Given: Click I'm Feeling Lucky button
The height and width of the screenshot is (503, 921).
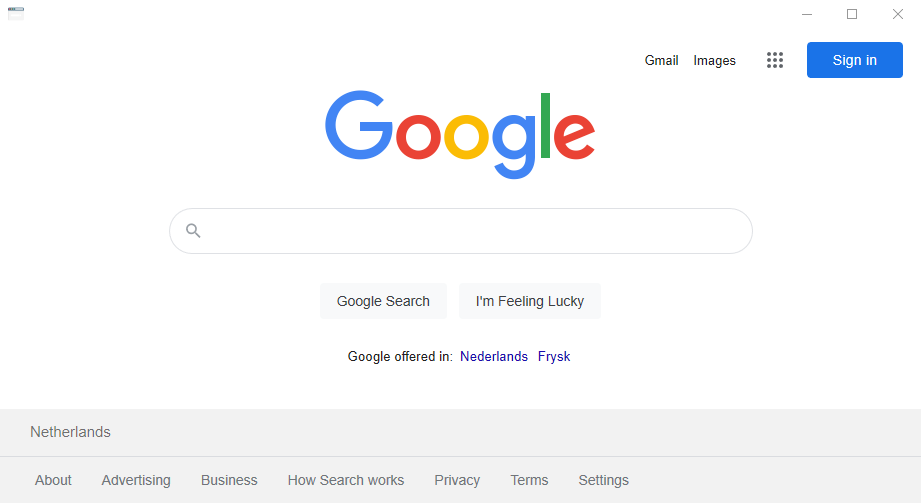Looking at the screenshot, I should (x=530, y=301).
